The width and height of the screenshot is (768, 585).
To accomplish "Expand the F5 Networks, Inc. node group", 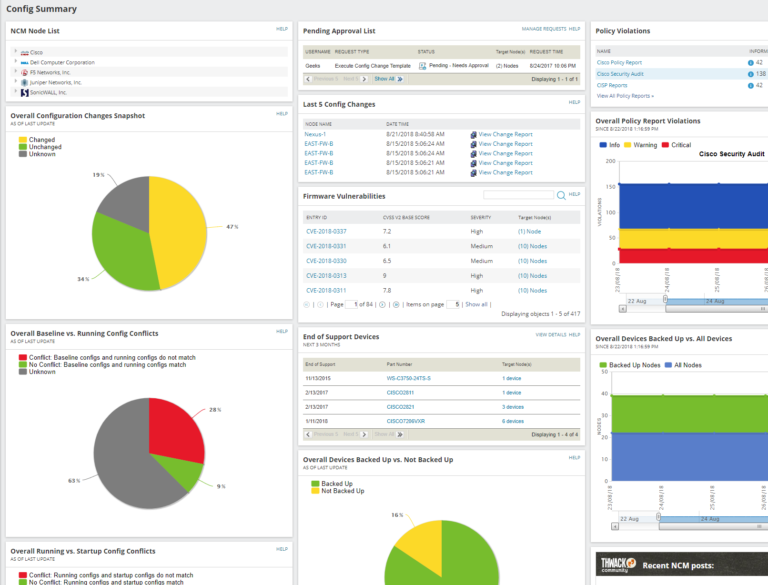I will pyautogui.click(x=16, y=71).
